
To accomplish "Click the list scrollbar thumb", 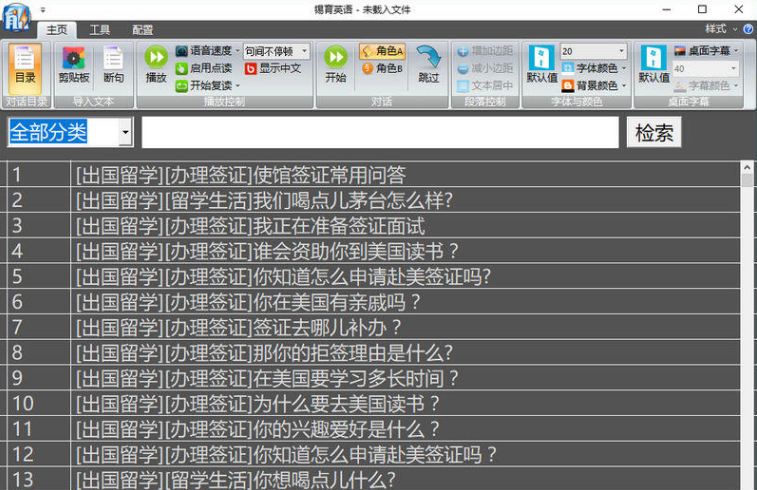I will click(x=747, y=181).
